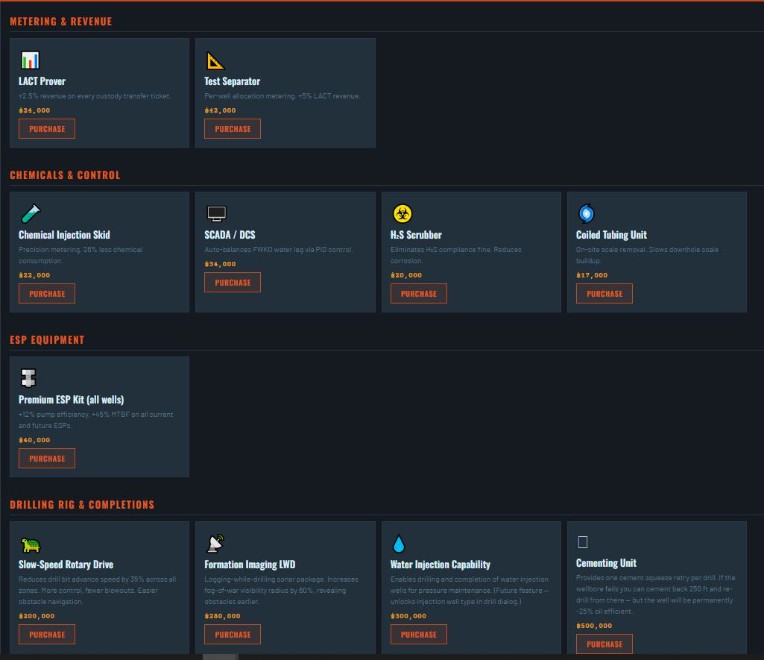Click the $42,000 Test Separator price
Viewport: 764px width, 660px height.
click(x=220, y=111)
